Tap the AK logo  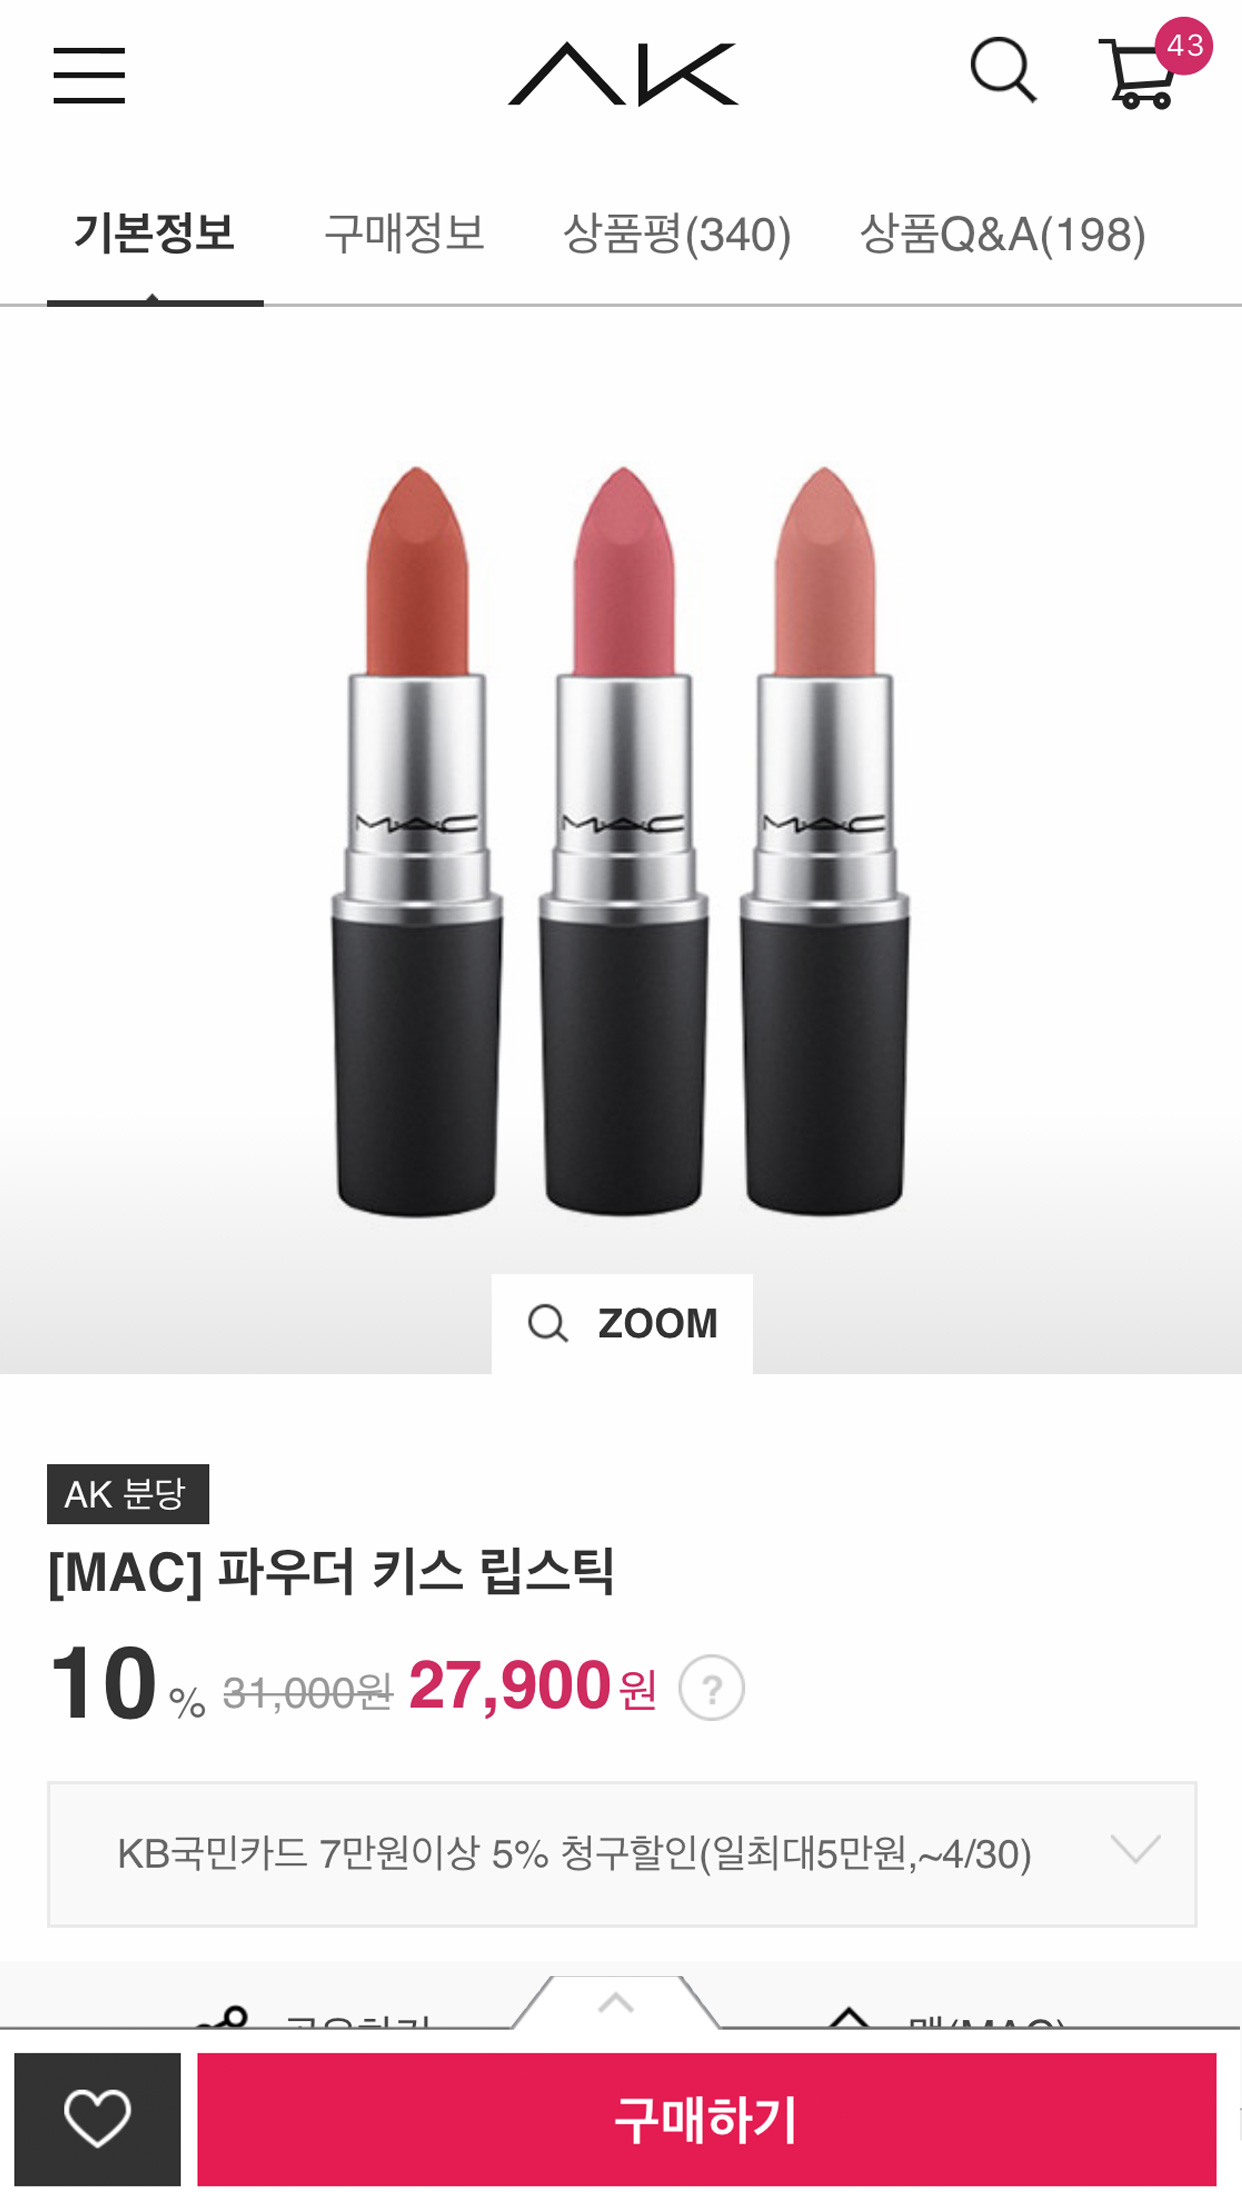coord(623,74)
